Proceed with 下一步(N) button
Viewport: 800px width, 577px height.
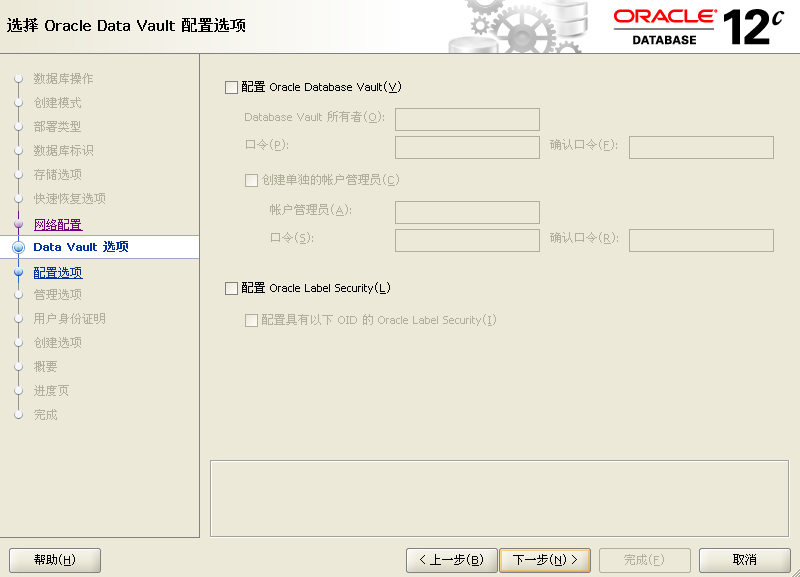click(545, 560)
